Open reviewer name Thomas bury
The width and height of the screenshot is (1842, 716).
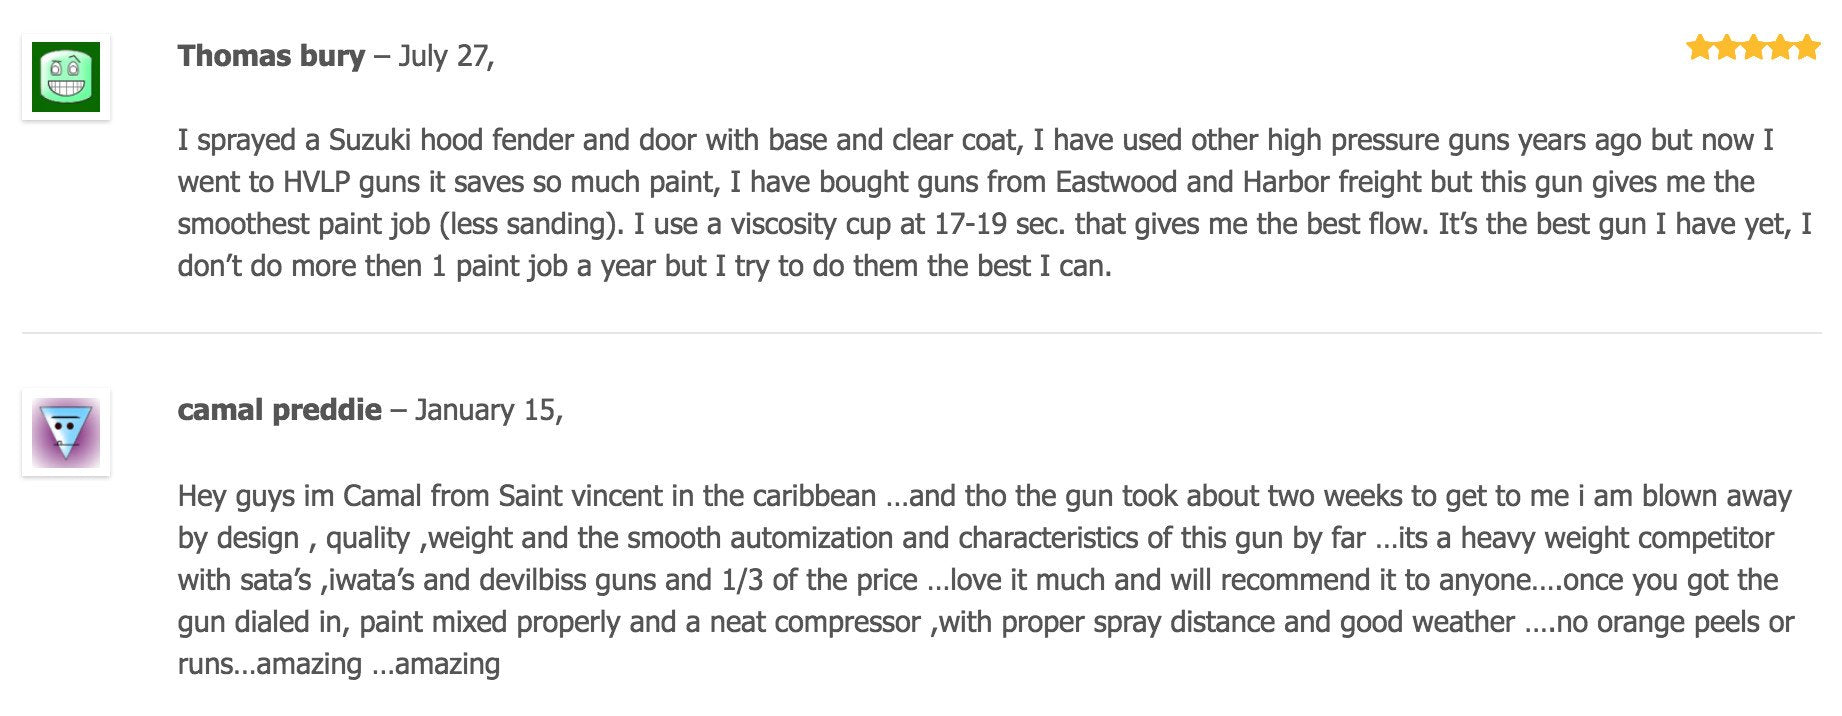(x=271, y=56)
